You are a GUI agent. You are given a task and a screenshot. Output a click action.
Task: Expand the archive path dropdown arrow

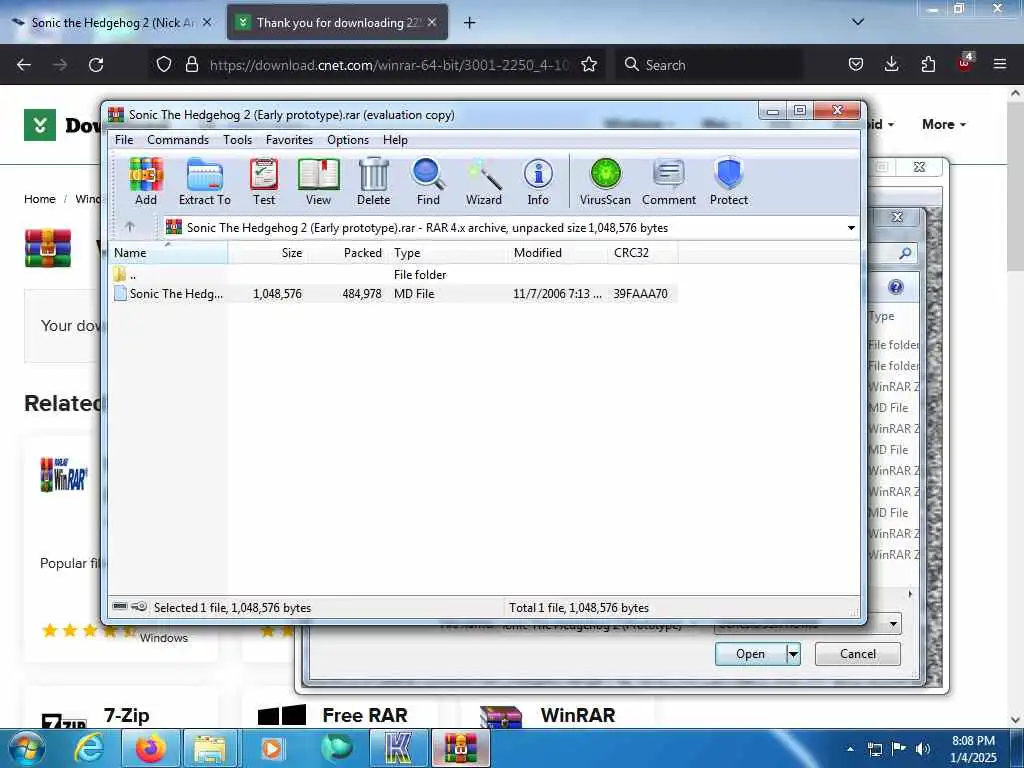pyautogui.click(x=851, y=228)
